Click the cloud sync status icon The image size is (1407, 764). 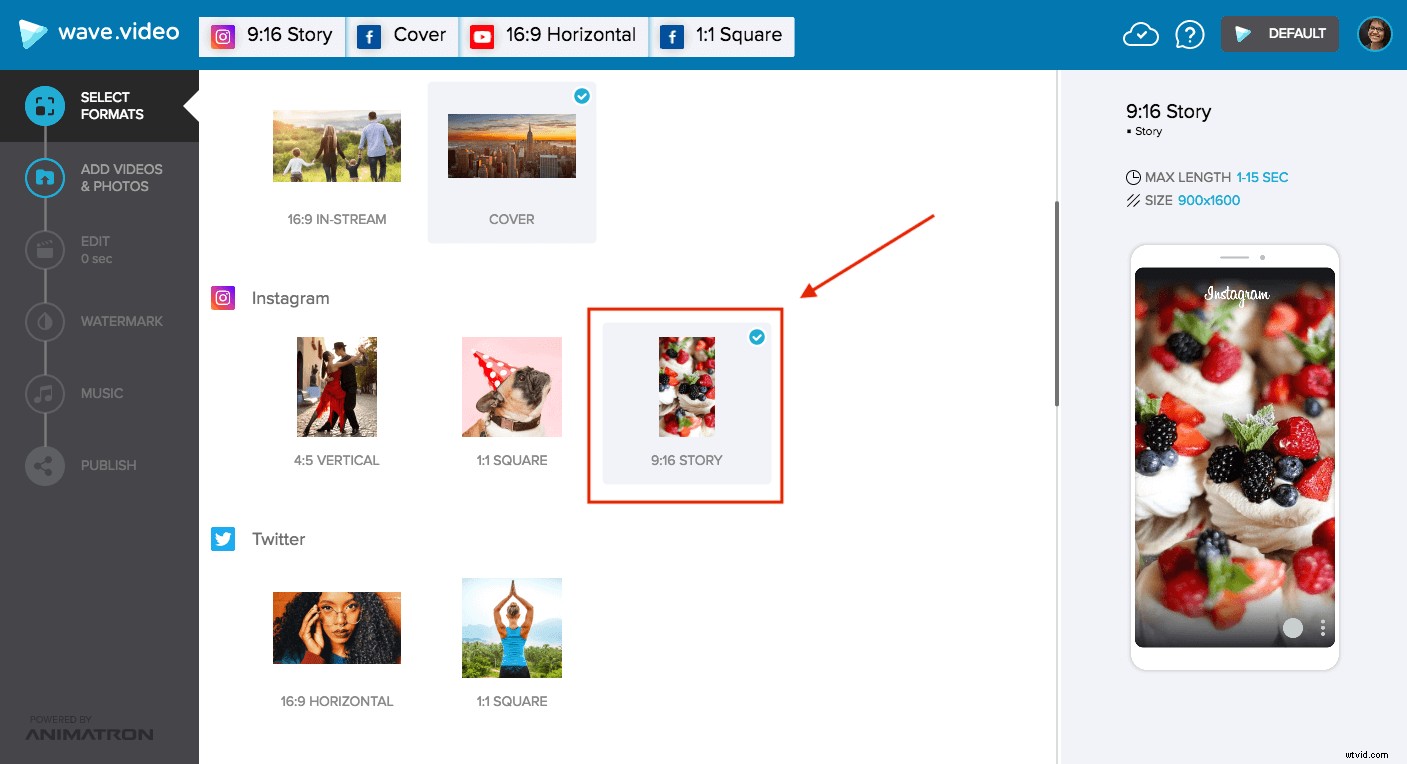pyautogui.click(x=1140, y=33)
